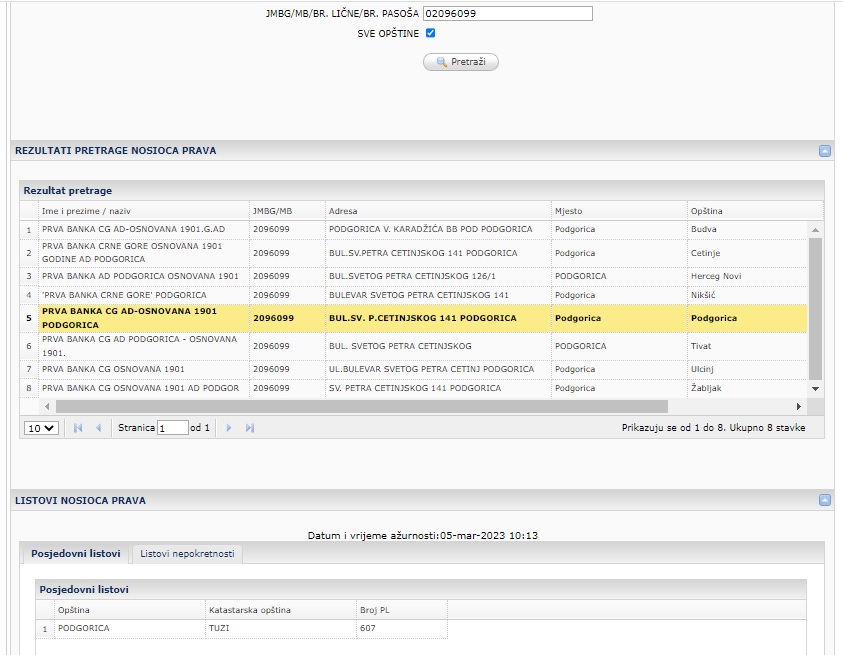This screenshot has height=655, width=843.
Task: Click the horizontal scrollbar right arrow
Action: tap(799, 407)
